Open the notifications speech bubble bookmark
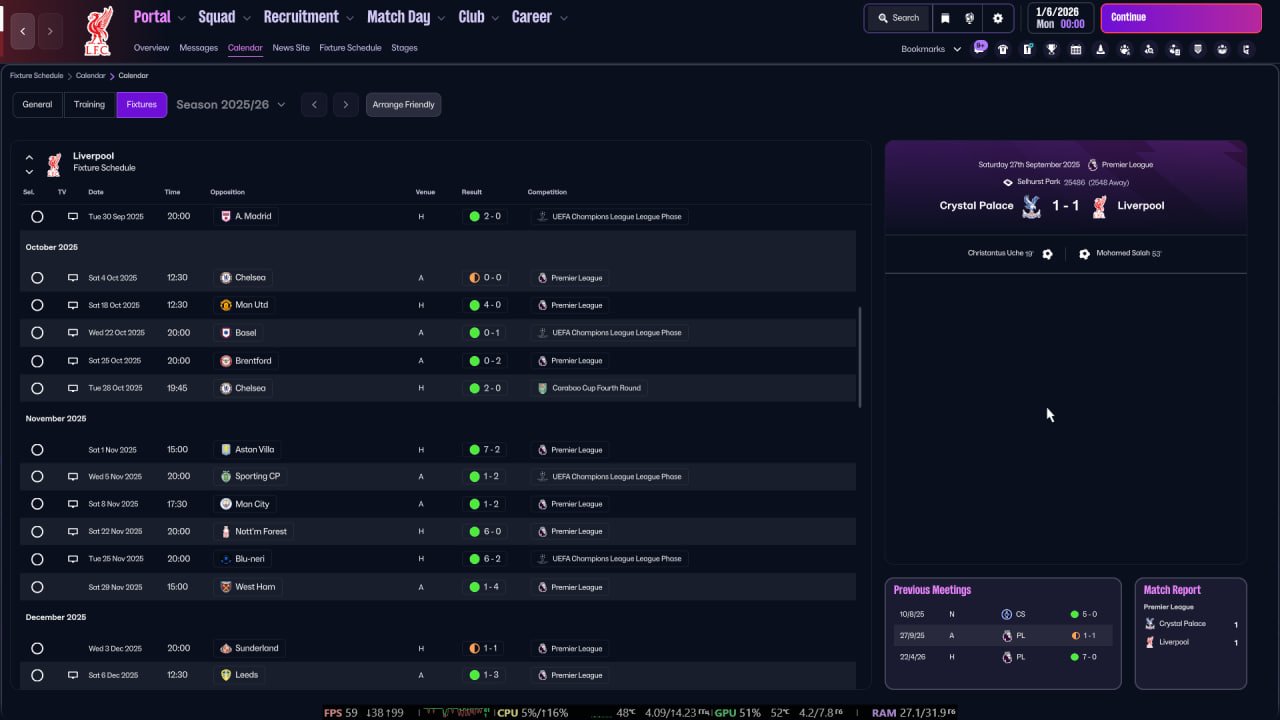This screenshot has height=720, width=1280. [x=980, y=48]
